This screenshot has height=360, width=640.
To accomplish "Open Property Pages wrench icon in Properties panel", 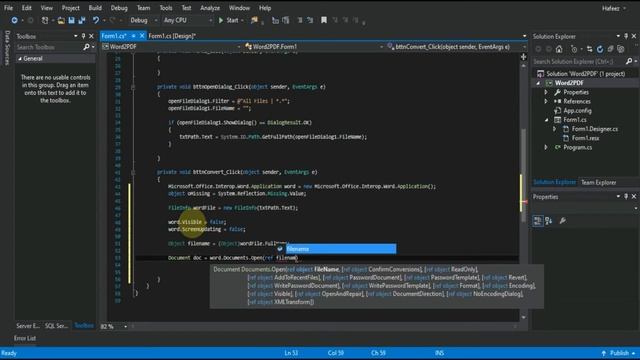I will coord(563,221).
